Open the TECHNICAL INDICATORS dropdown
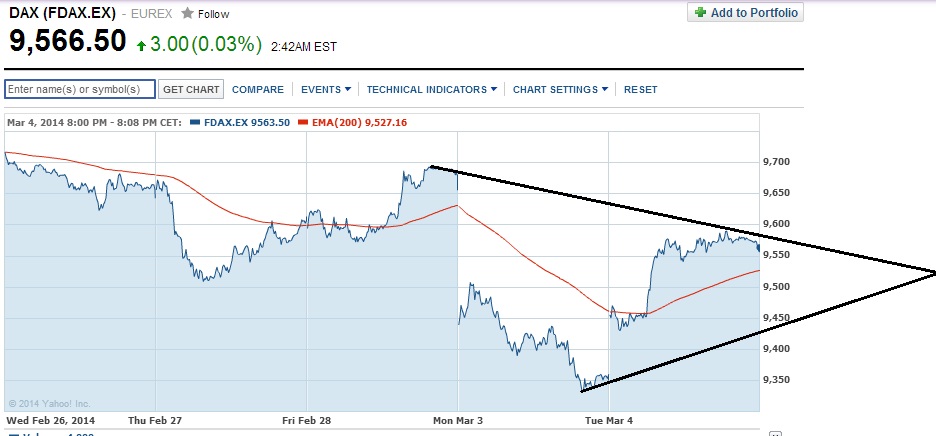The image size is (936, 436). [431, 89]
